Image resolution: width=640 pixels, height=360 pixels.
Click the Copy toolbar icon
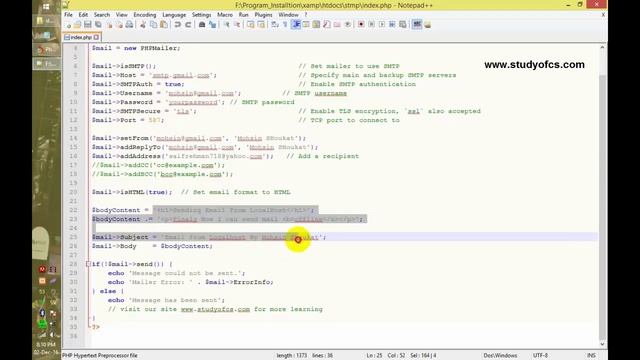(x=153, y=25)
